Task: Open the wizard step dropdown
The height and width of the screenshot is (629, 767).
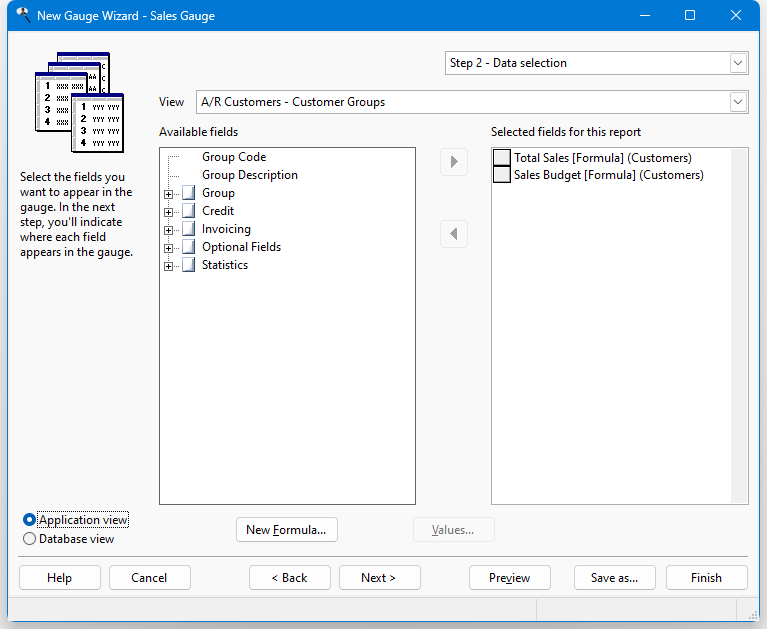Action: point(738,63)
